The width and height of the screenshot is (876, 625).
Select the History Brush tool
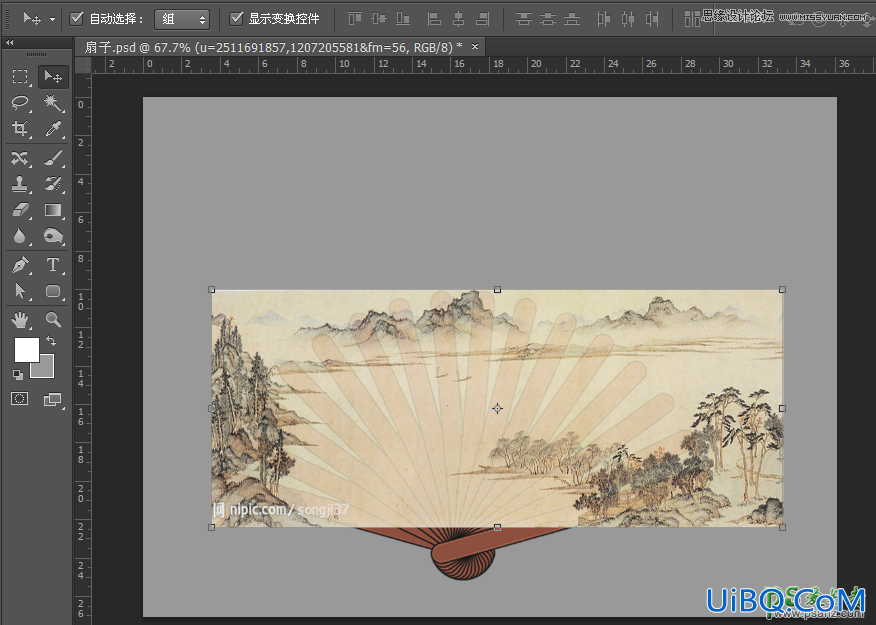53,184
